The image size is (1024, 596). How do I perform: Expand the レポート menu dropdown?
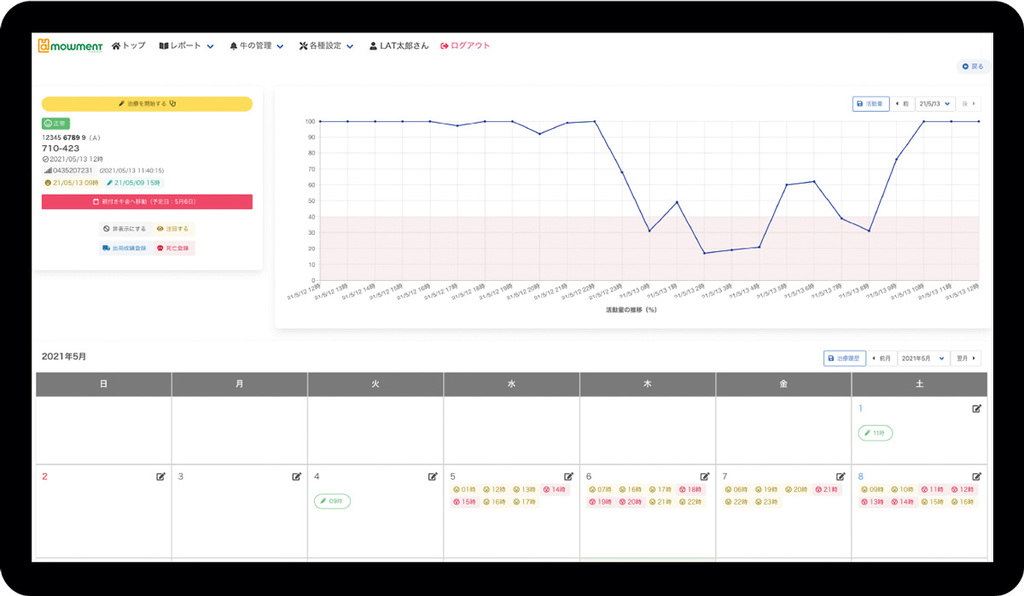[186, 46]
